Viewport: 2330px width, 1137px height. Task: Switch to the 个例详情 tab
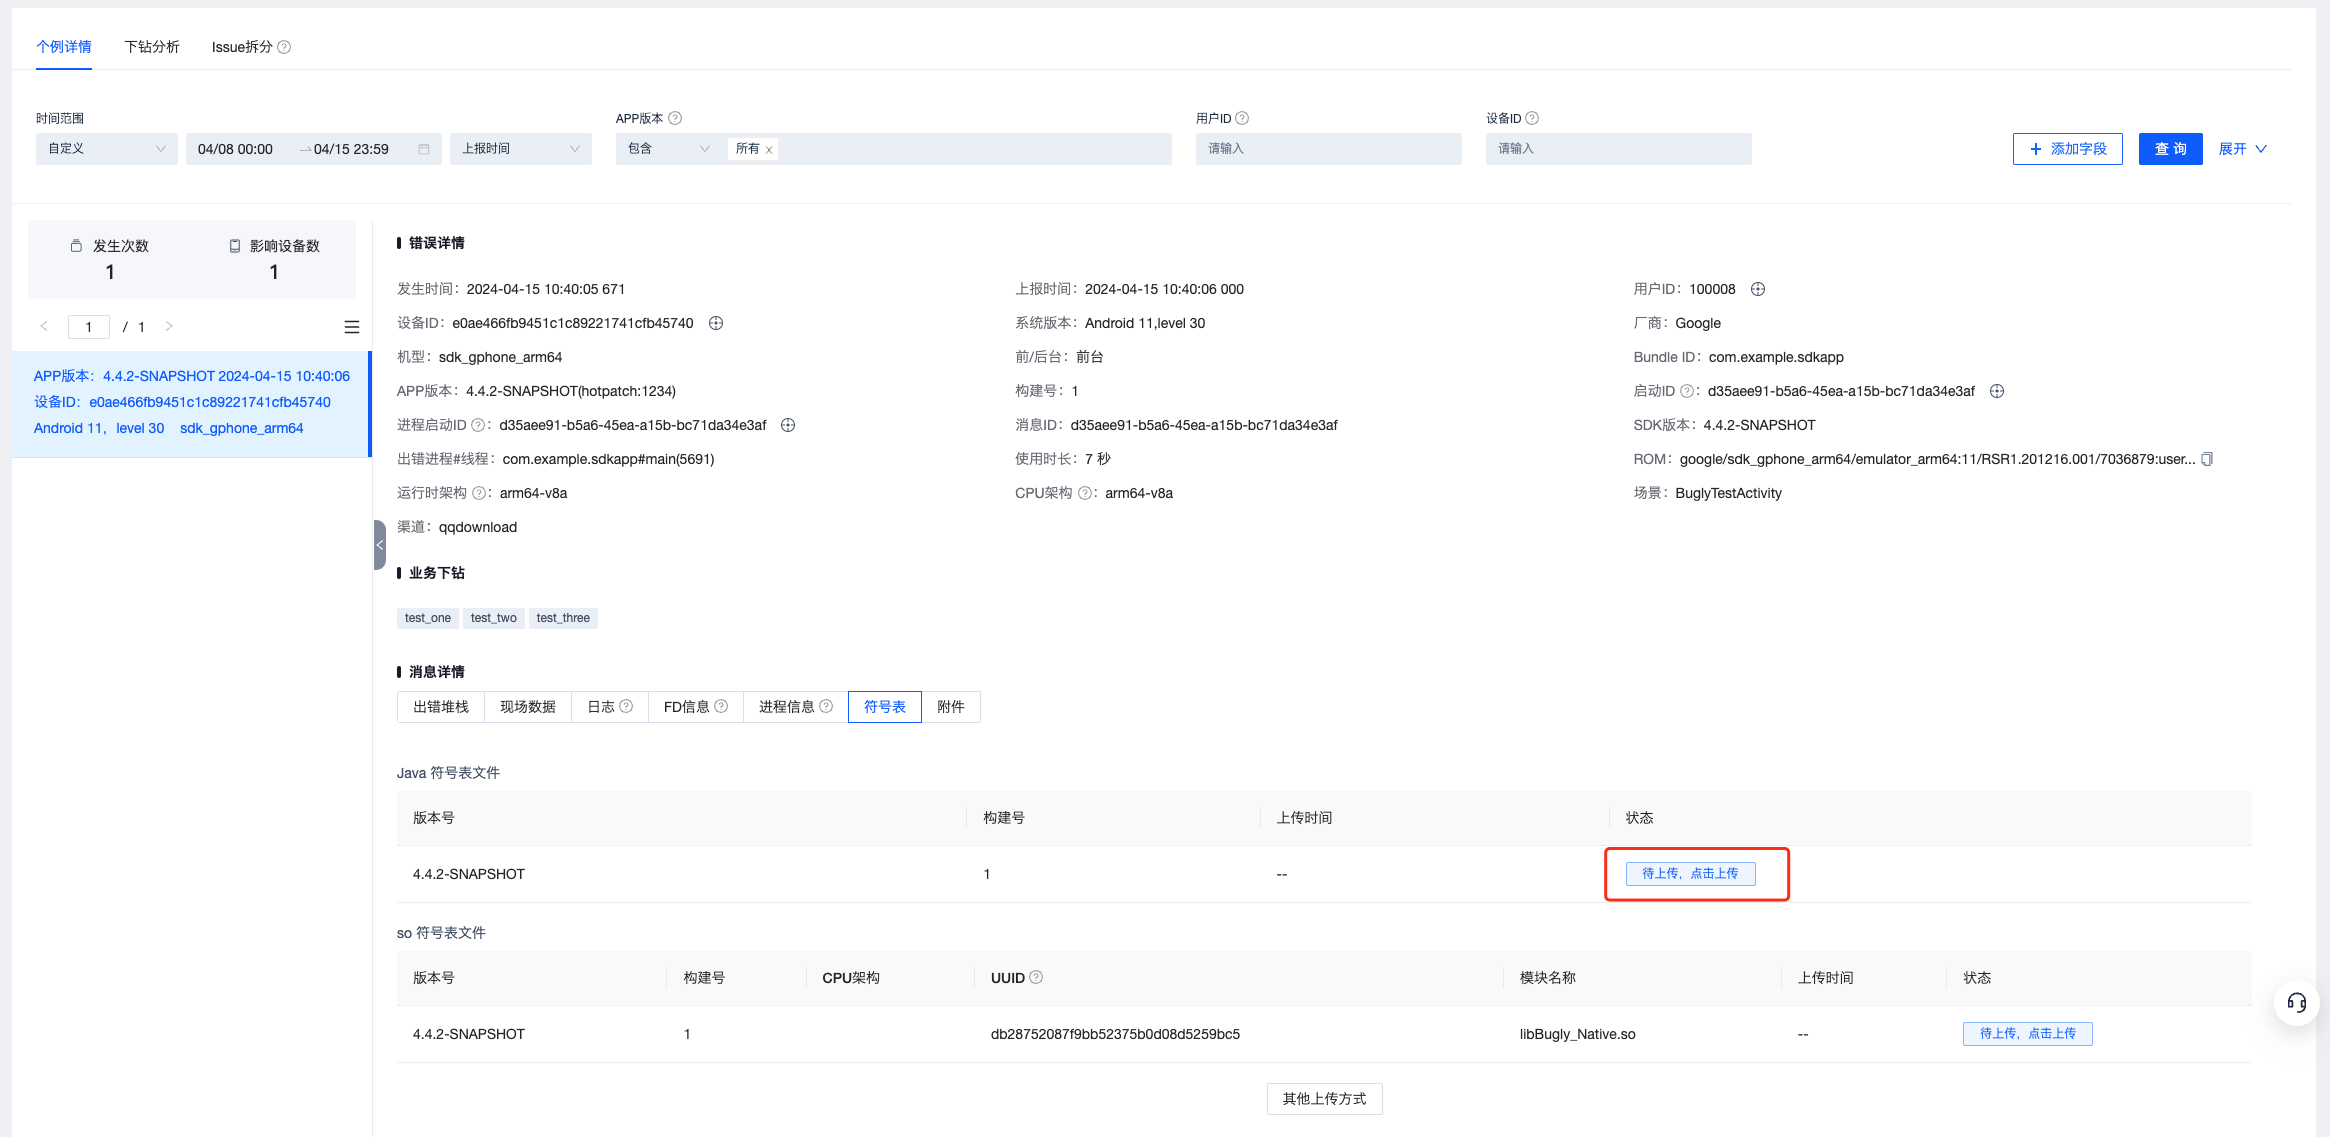64,47
